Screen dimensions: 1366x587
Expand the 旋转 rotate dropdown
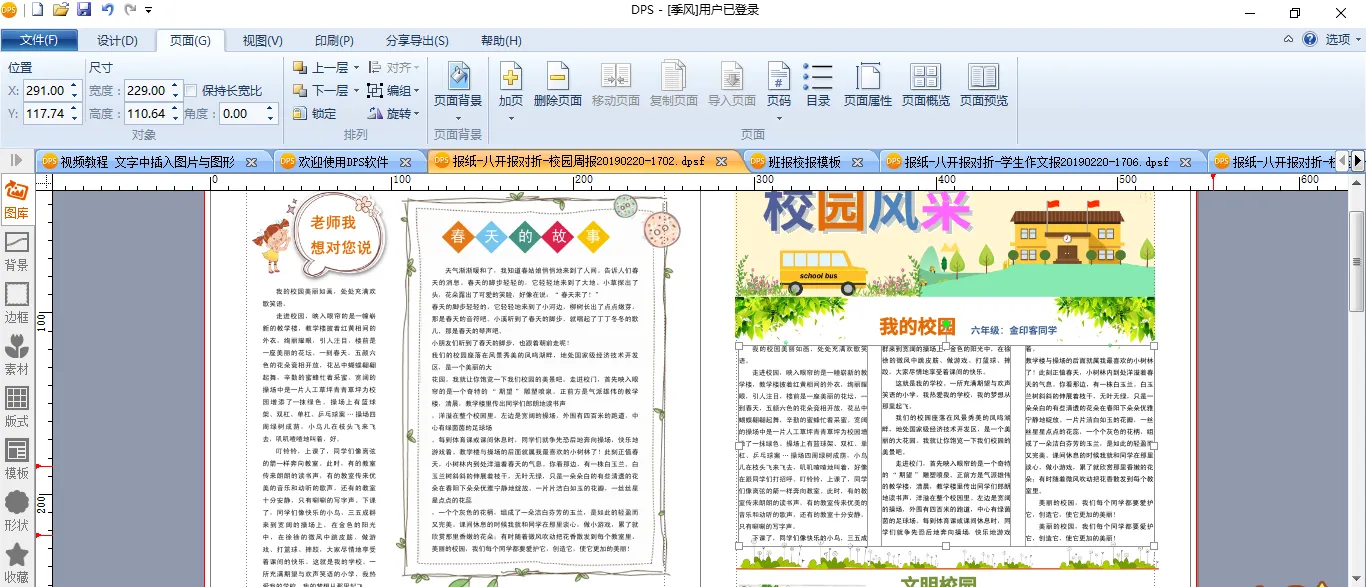[417, 114]
